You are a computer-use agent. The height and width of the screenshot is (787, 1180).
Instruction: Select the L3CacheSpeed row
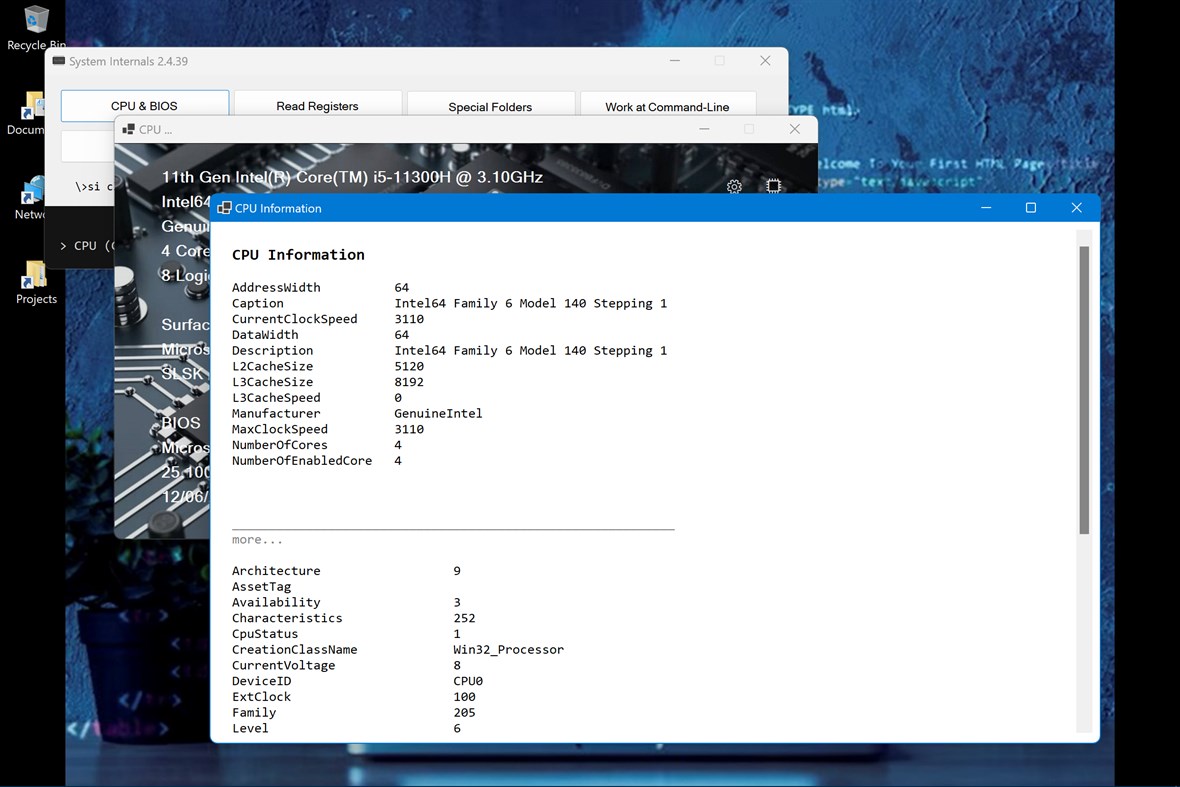click(x=317, y=398)
